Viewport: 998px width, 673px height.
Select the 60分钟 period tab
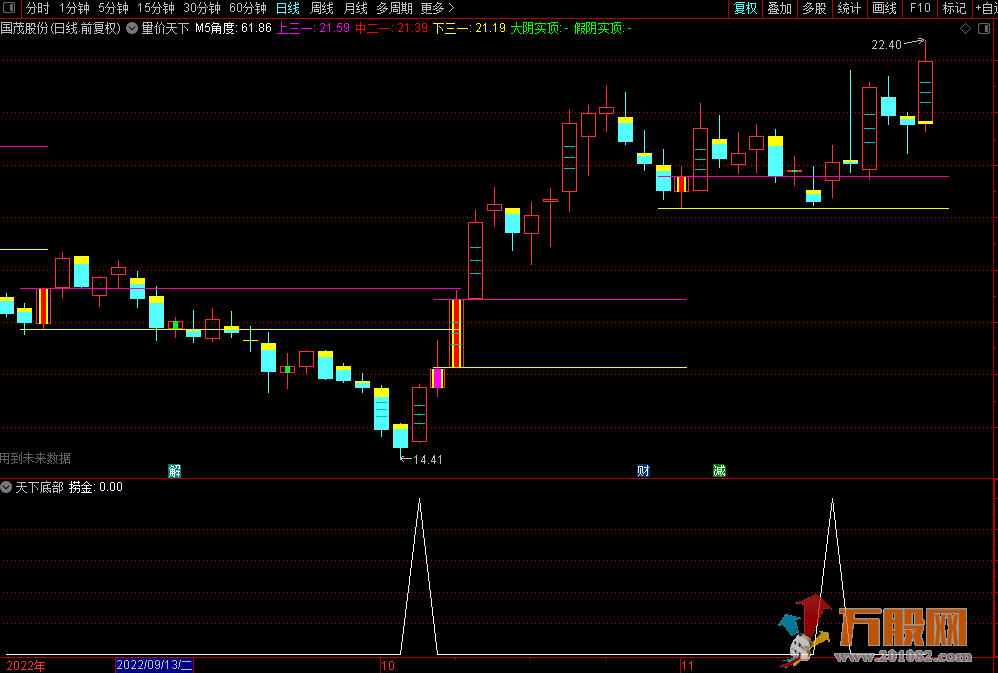pyautogui.click(x=248, y=8)
